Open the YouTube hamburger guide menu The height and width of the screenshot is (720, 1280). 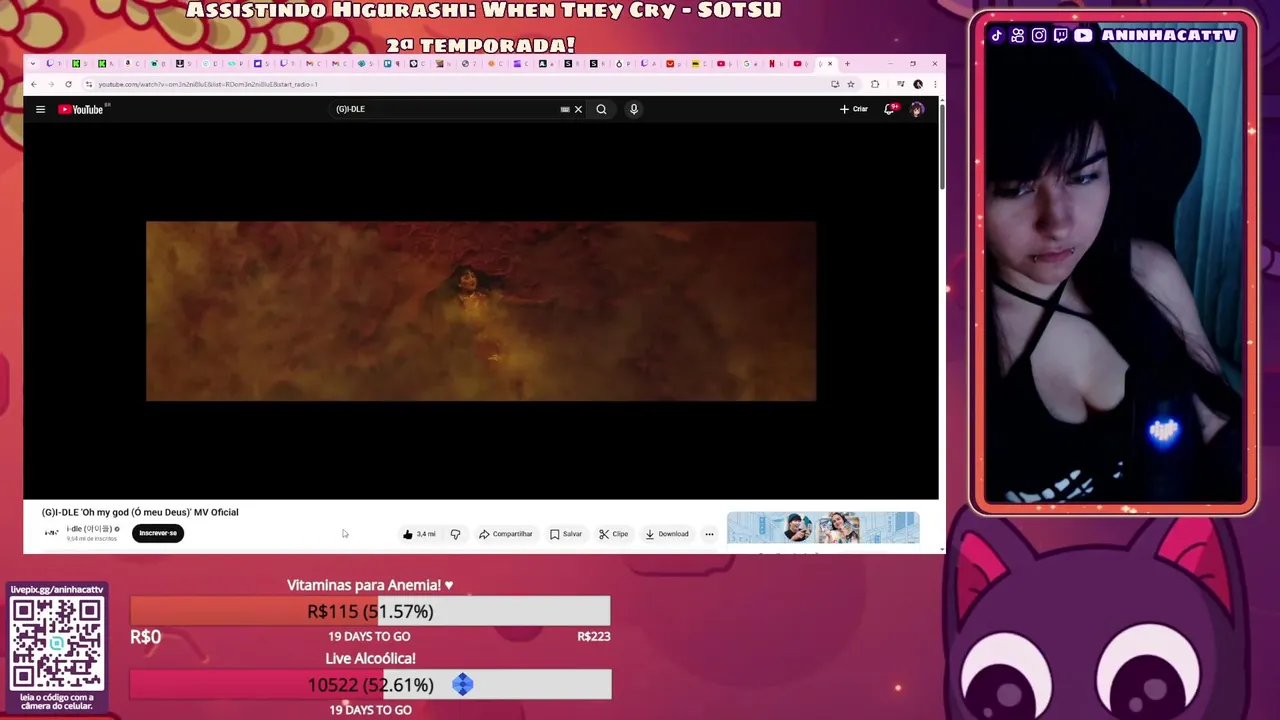40,109
